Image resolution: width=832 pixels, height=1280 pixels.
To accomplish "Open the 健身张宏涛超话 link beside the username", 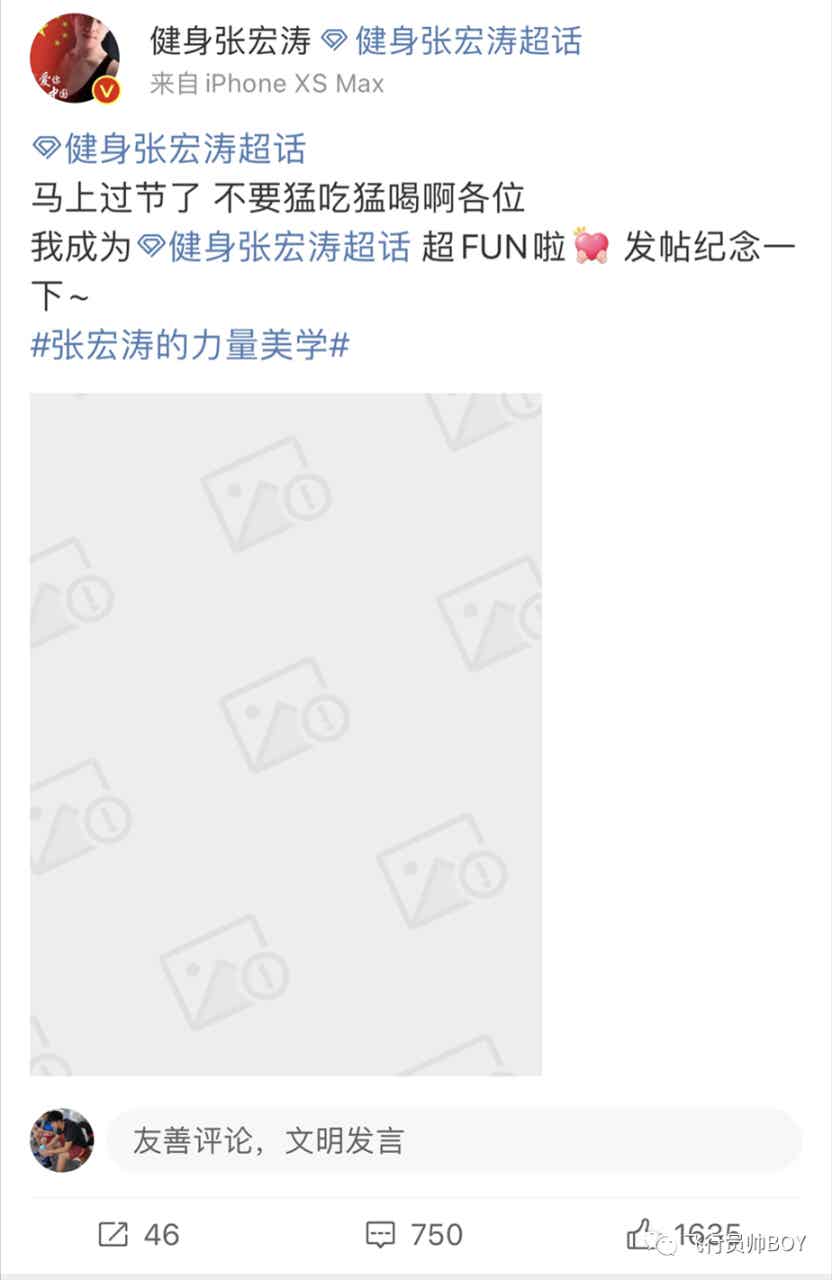I will click(468, 40).
